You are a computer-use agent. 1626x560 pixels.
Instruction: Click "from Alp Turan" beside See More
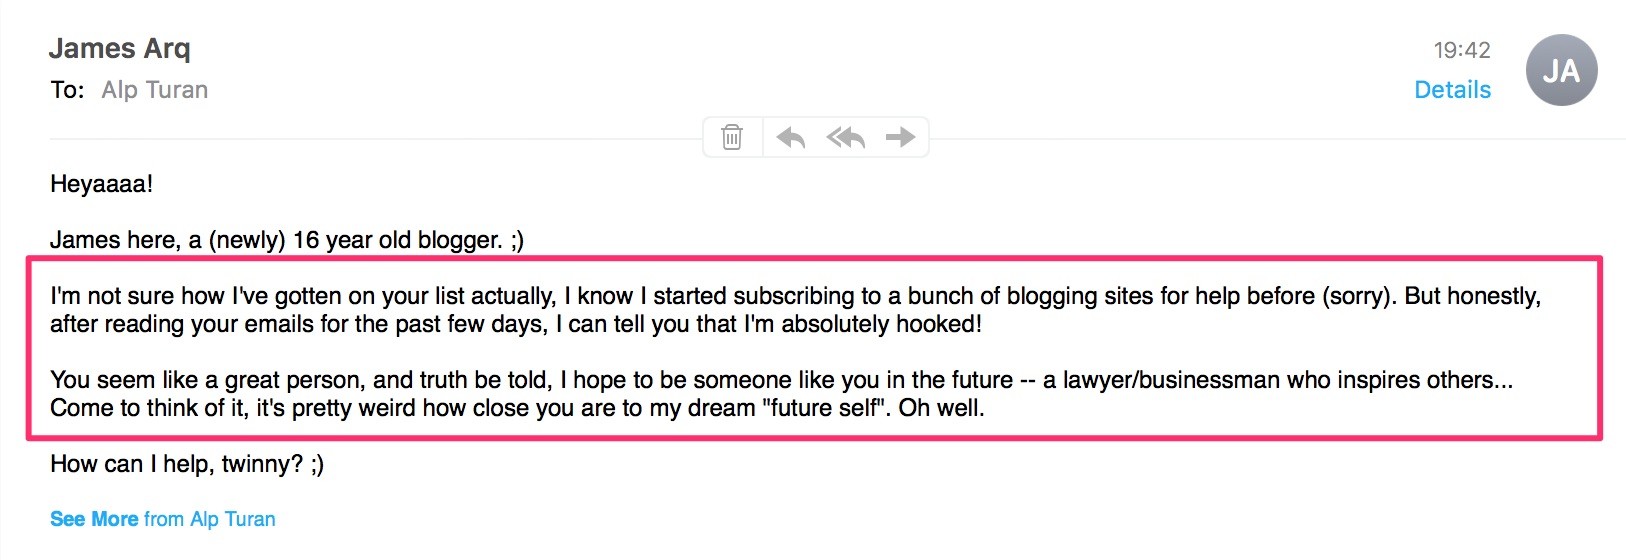click(209, 519)
